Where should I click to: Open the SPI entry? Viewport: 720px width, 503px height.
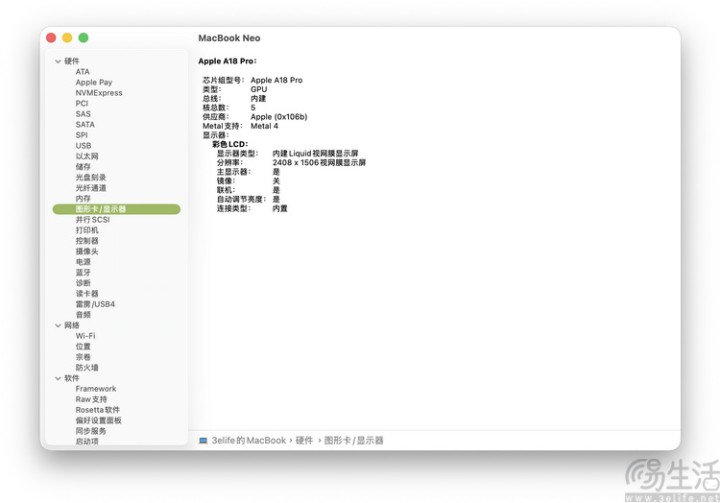coord(81,135)
